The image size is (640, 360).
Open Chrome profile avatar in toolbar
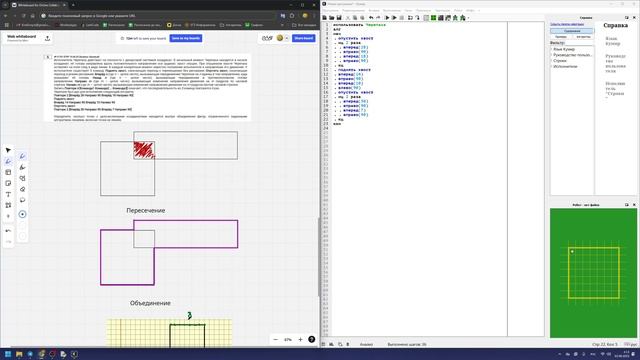tap(304, 16)
